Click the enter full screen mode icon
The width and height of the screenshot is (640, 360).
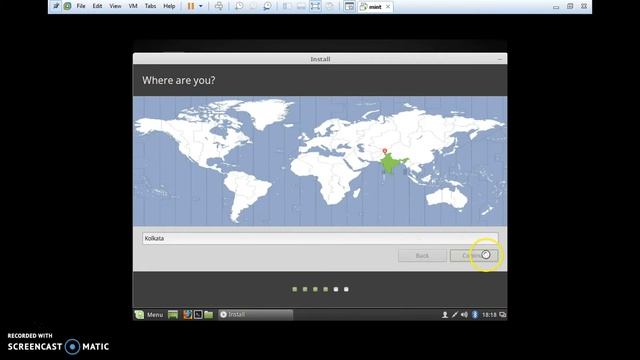click(x=315, y=6)
